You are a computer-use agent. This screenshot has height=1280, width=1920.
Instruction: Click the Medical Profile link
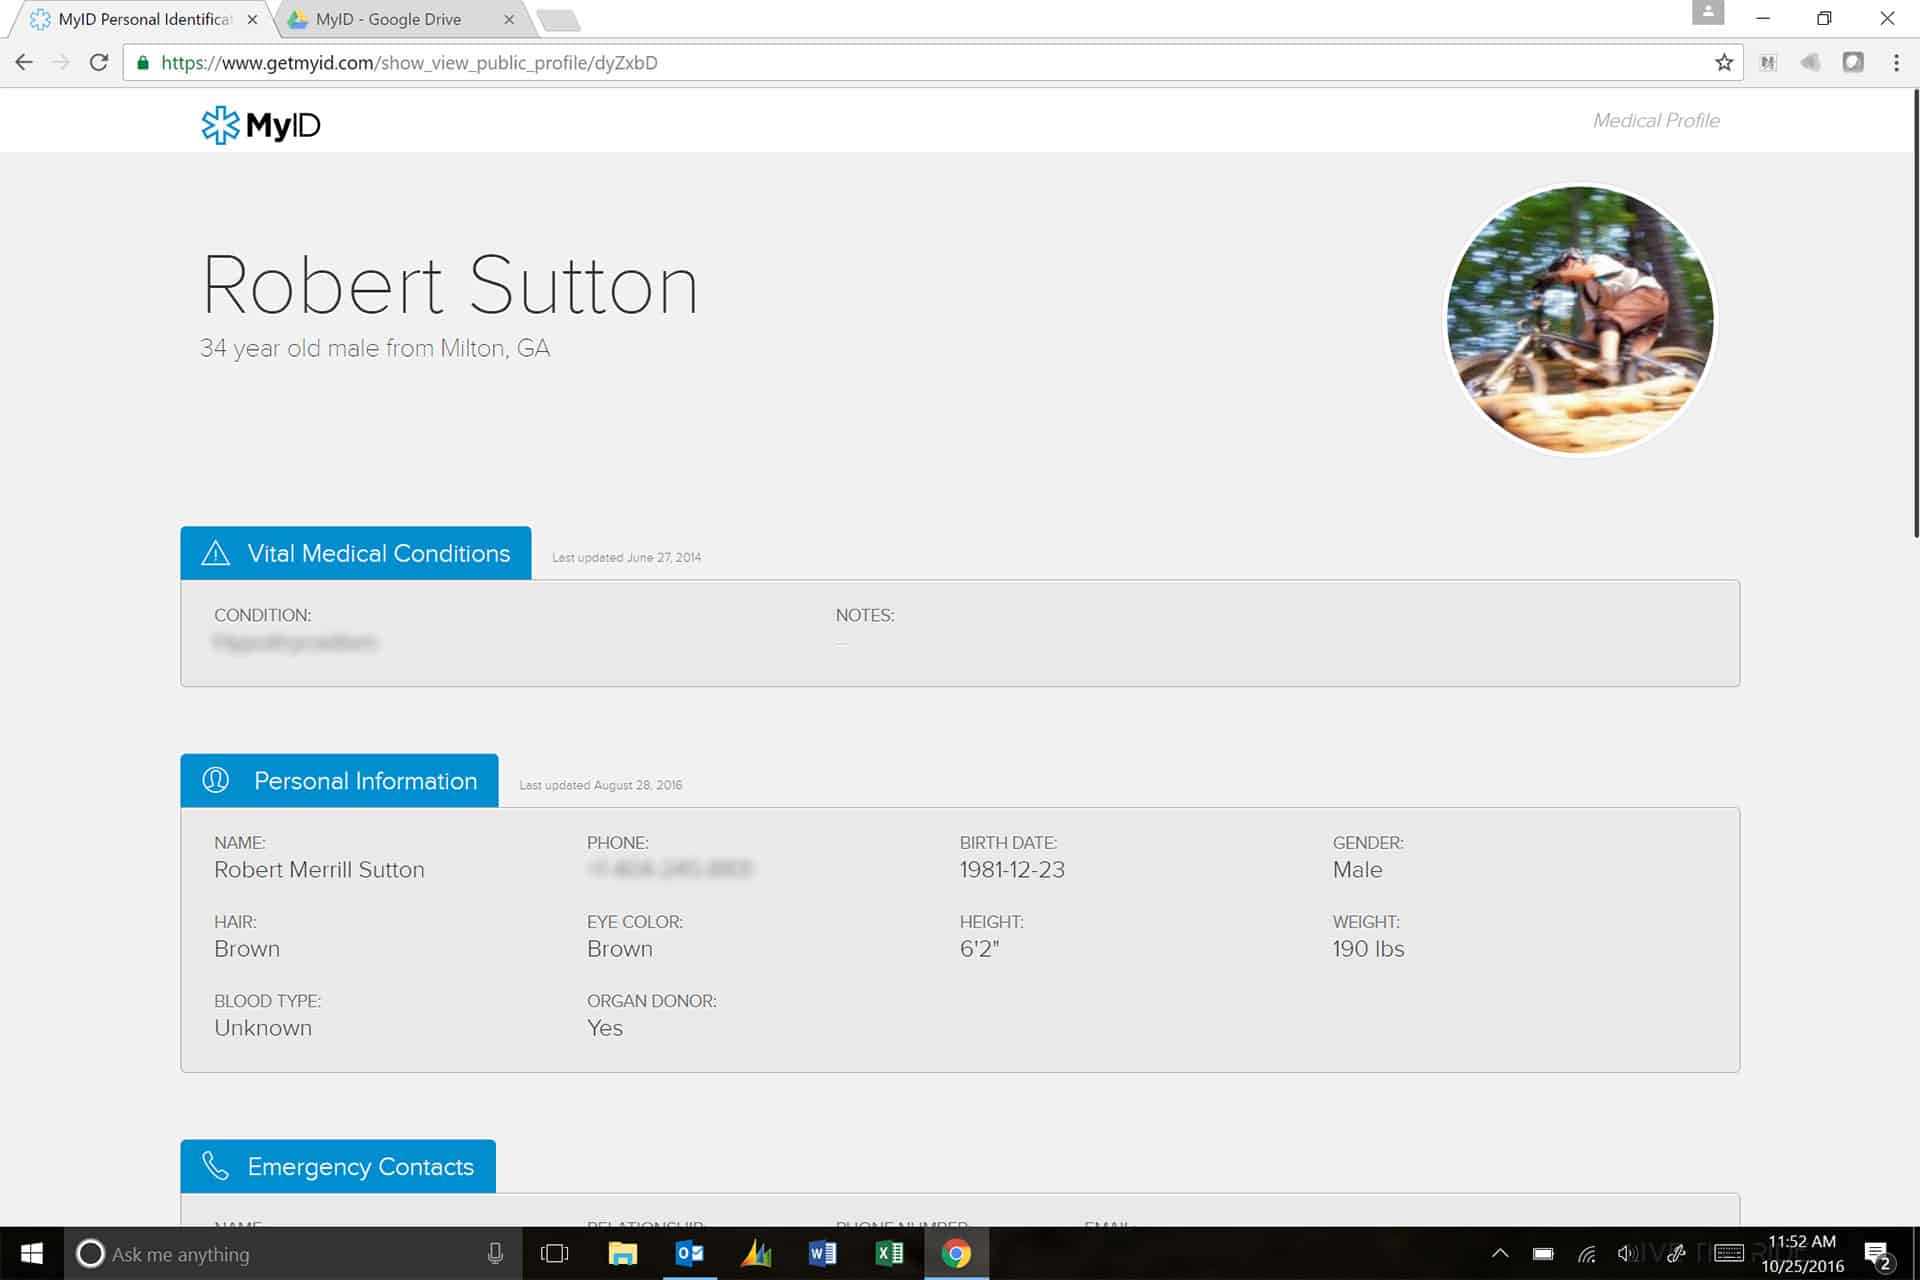coord(1656,120)
